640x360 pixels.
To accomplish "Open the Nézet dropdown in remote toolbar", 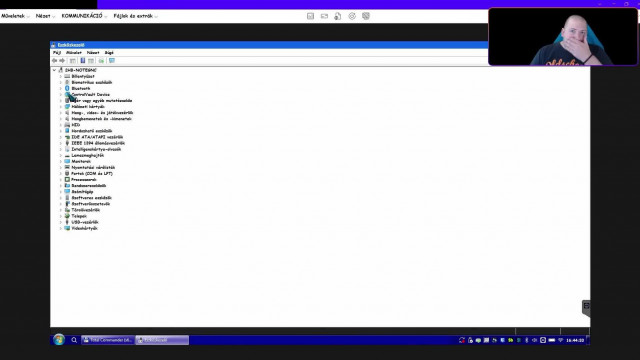I will (45, 16).
